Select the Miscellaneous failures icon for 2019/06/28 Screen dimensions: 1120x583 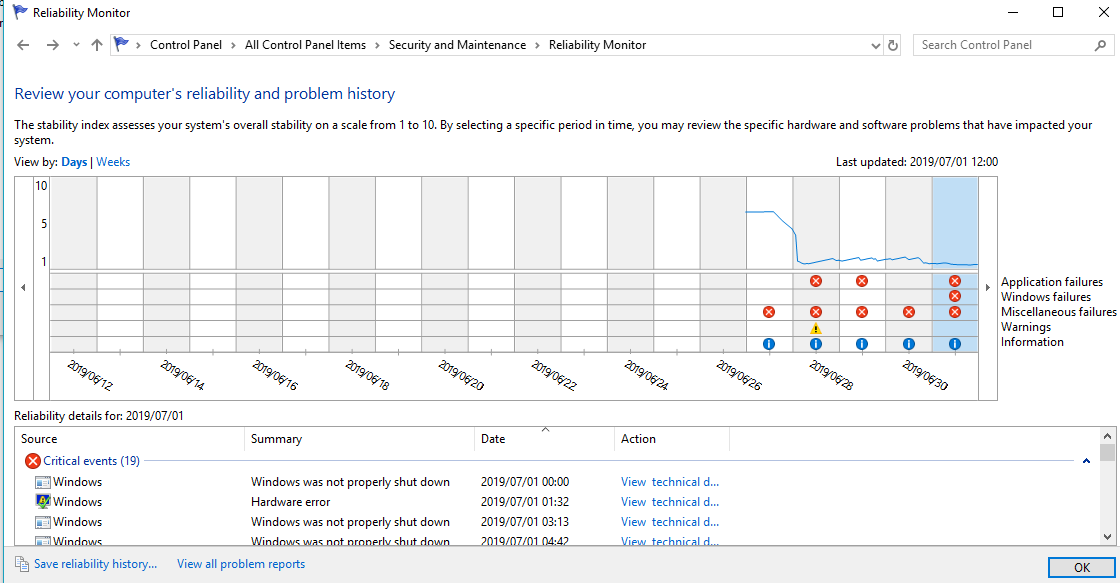click(x=816, y=312)
